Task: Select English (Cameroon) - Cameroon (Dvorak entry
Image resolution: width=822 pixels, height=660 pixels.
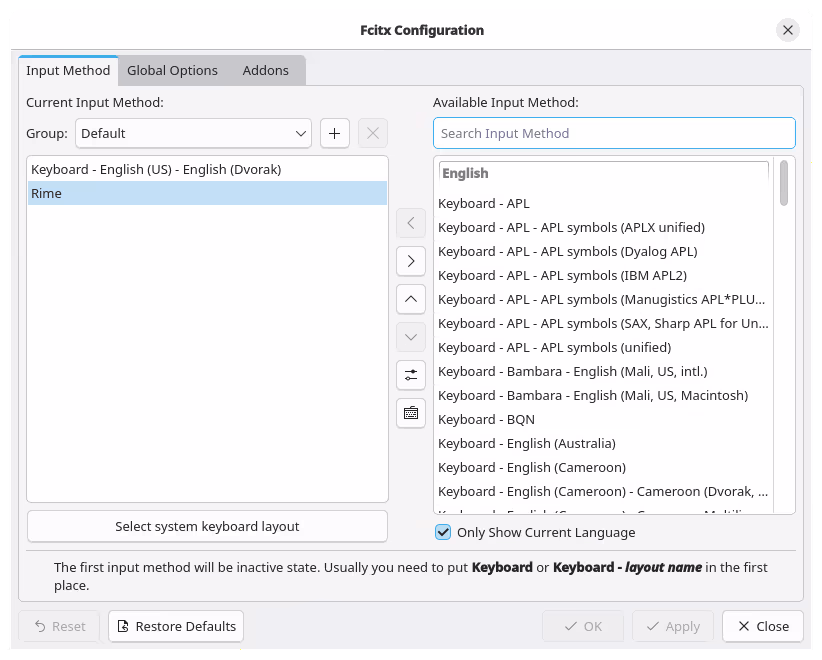Action: pyautogui.click(x=603, y=492)
